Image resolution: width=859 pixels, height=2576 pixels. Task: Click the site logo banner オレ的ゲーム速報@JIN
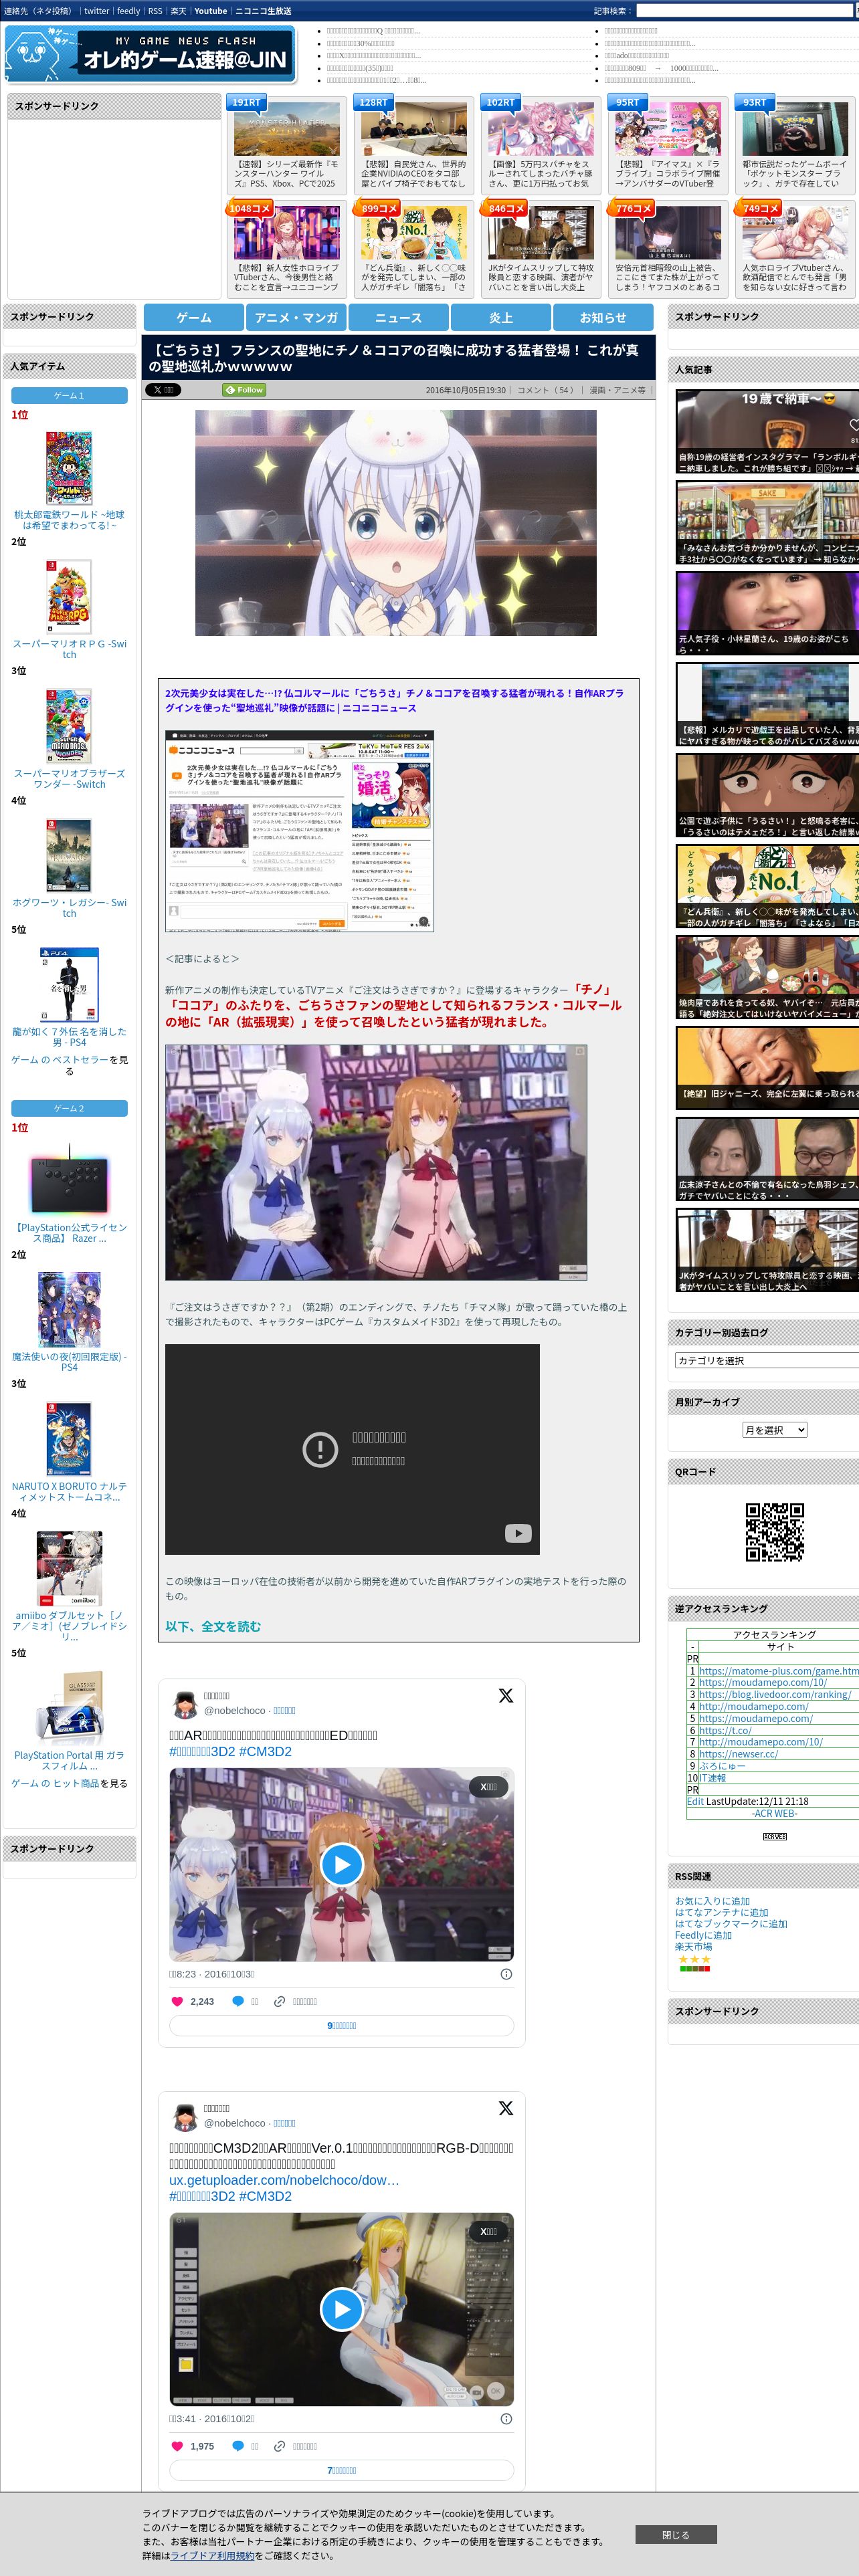(x=150, y=54)
